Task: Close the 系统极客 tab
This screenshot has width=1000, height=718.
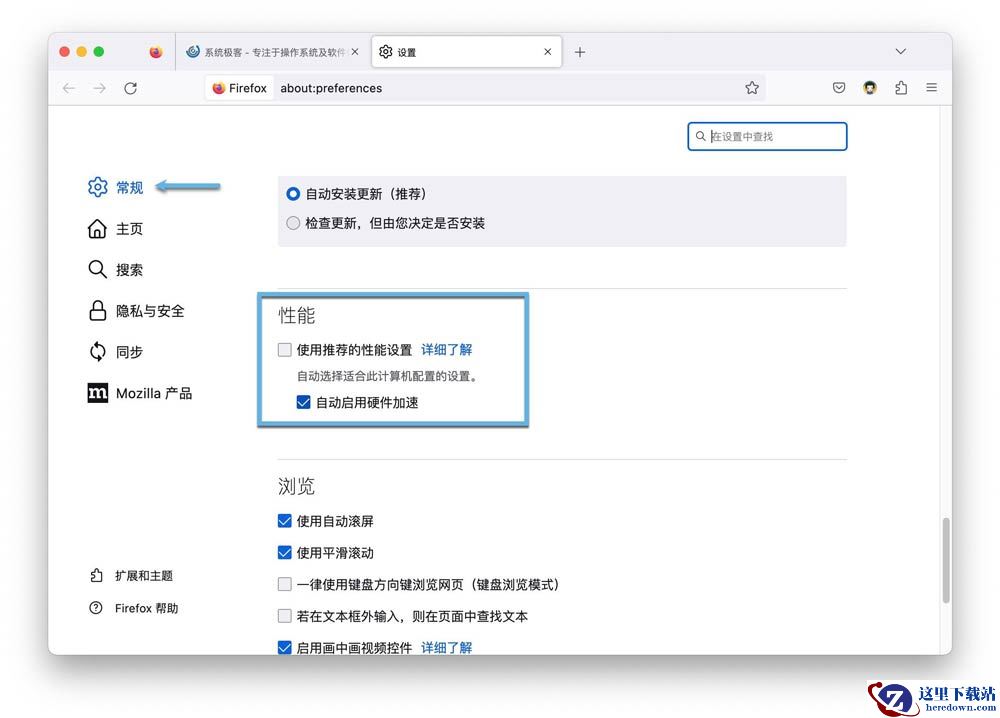Action: 355,52
